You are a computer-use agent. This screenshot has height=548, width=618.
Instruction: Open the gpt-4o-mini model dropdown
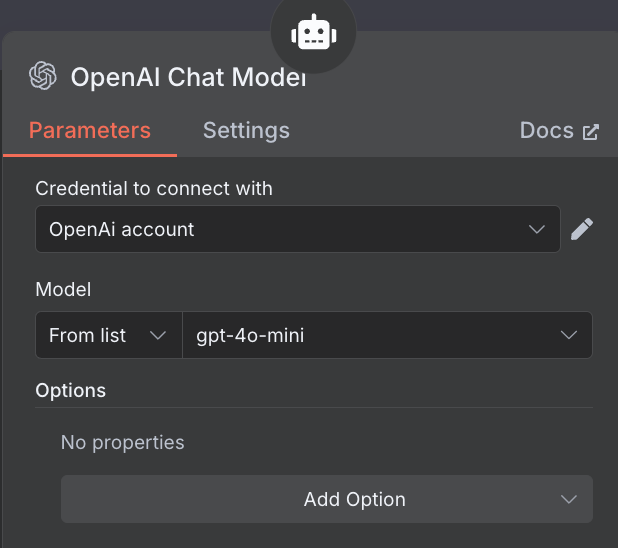pos(387,335)
